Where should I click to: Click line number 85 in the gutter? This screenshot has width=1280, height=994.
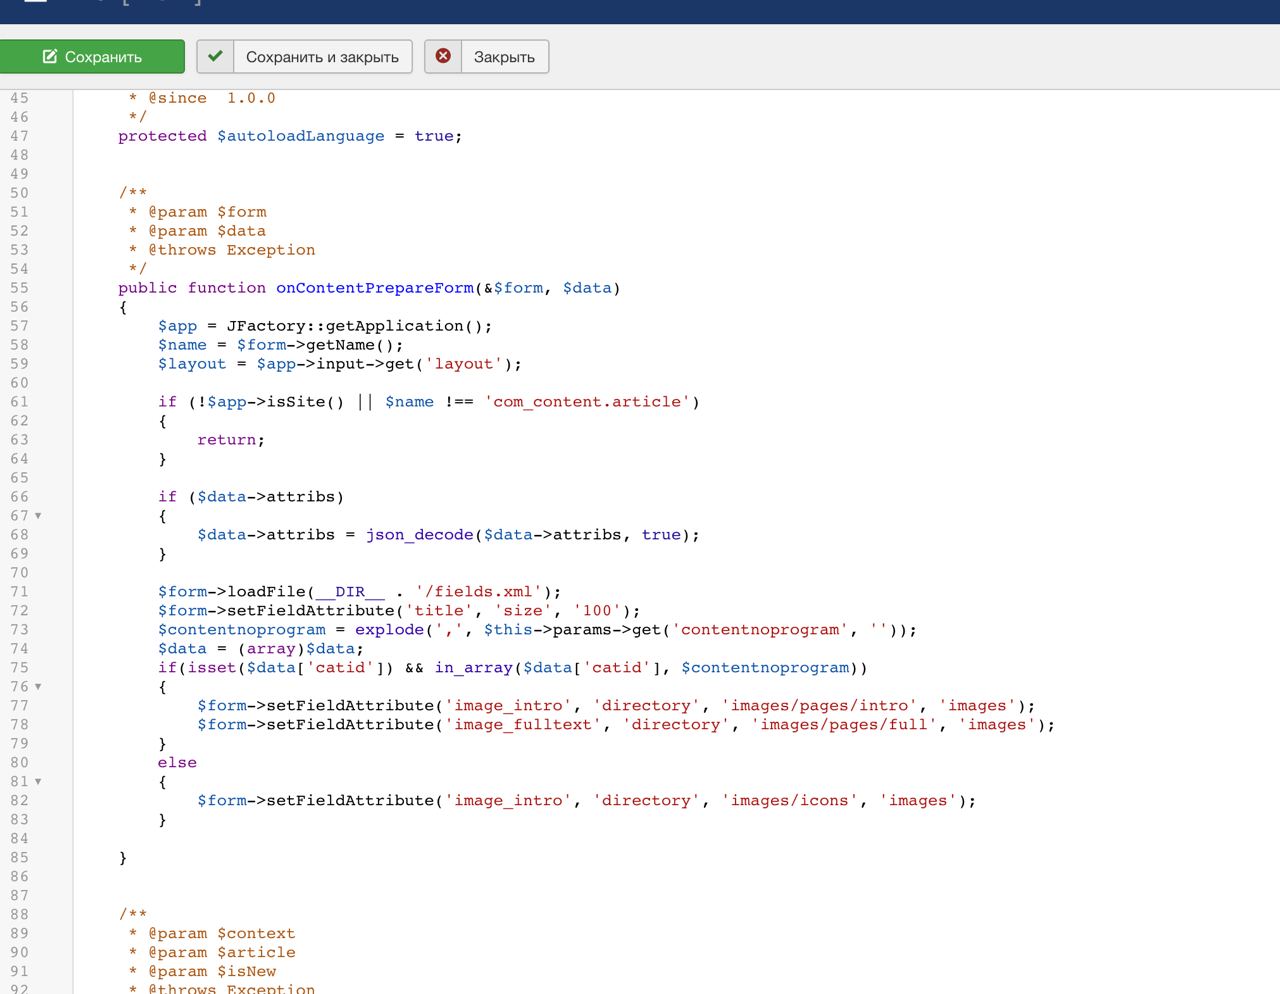click(20, 858)
